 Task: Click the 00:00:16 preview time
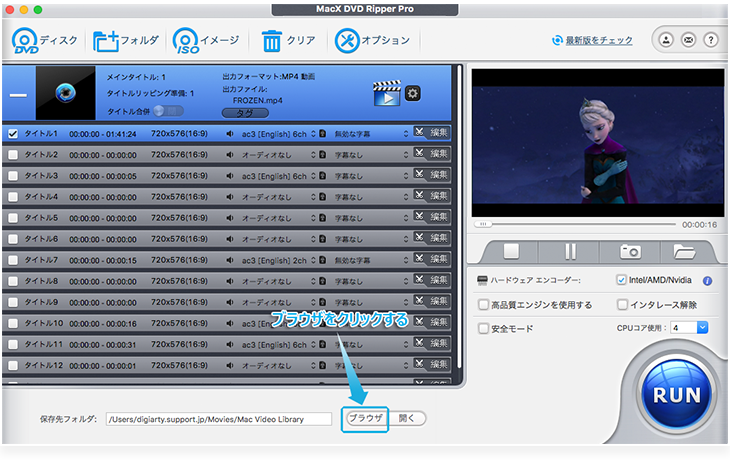699,225
